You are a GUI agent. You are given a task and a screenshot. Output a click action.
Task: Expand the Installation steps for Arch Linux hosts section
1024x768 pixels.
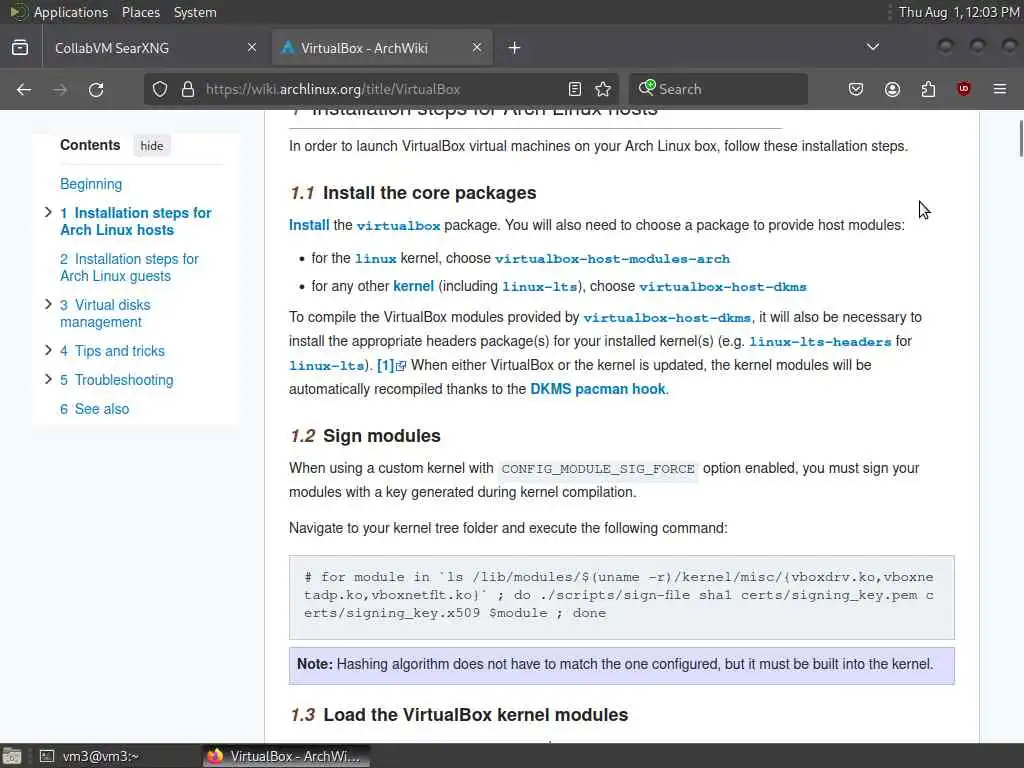pyautogui.click(x=48, y=212)
